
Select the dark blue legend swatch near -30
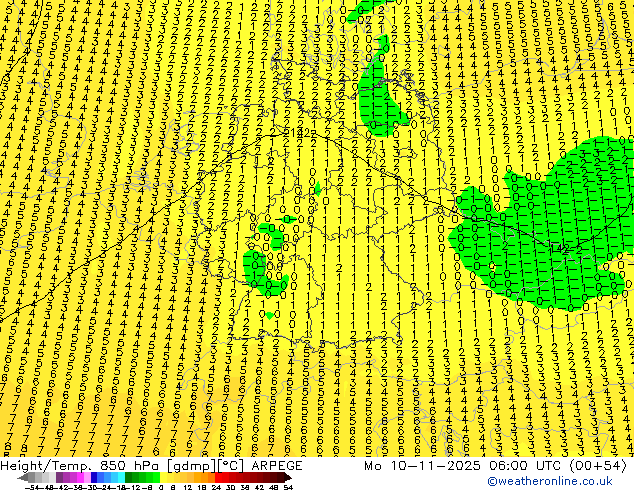[94, 477]
